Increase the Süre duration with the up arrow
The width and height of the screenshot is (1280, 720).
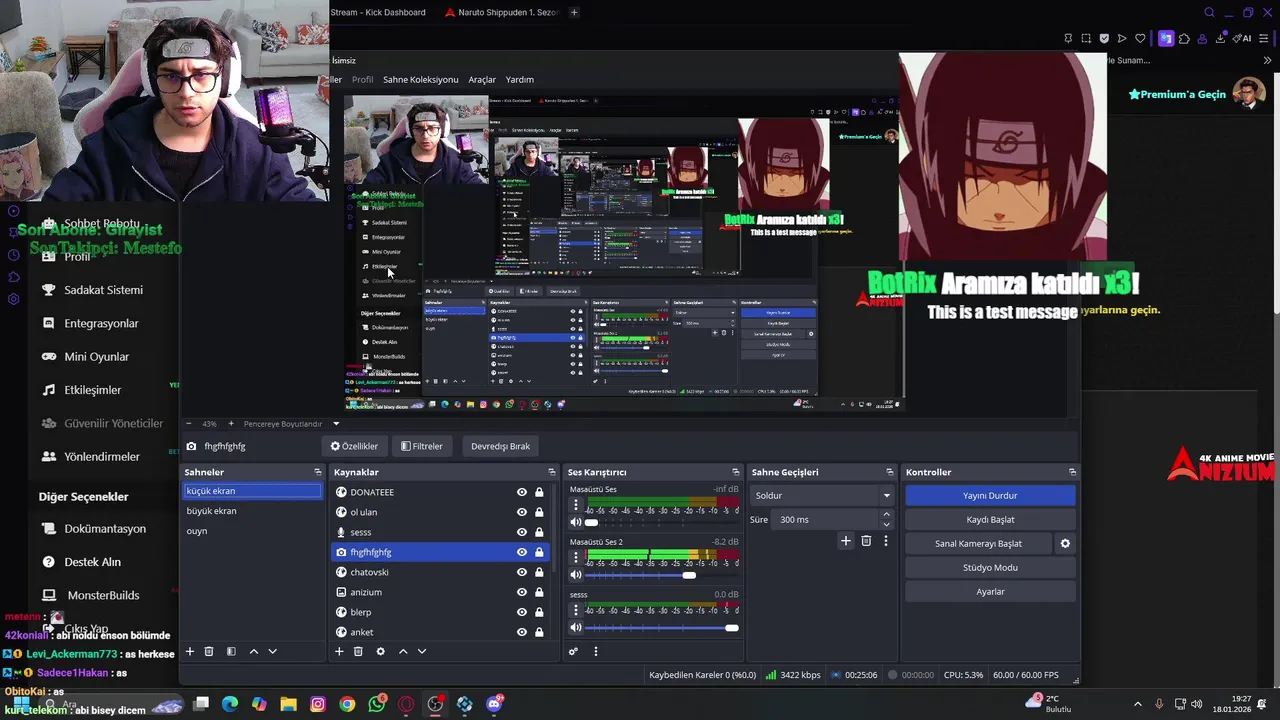tap(886, 515)
